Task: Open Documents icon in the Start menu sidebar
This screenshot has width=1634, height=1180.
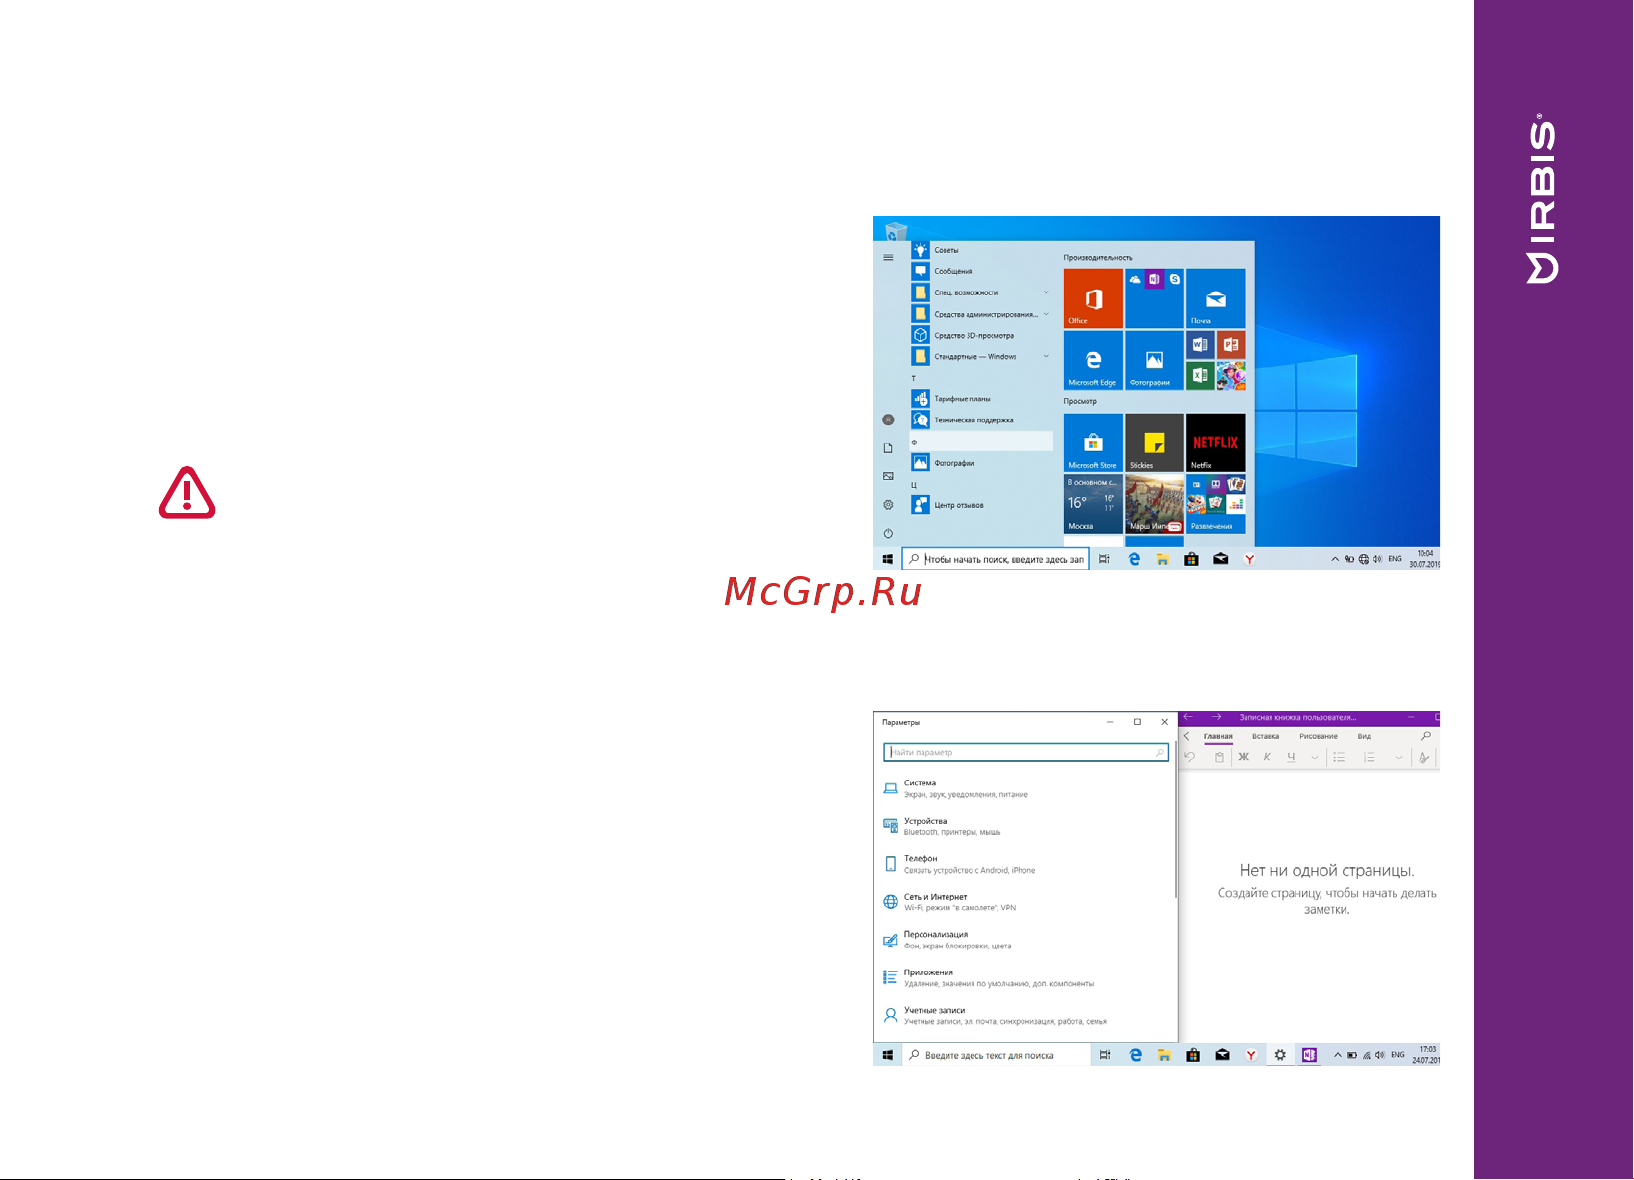Action: click(888, 448)
